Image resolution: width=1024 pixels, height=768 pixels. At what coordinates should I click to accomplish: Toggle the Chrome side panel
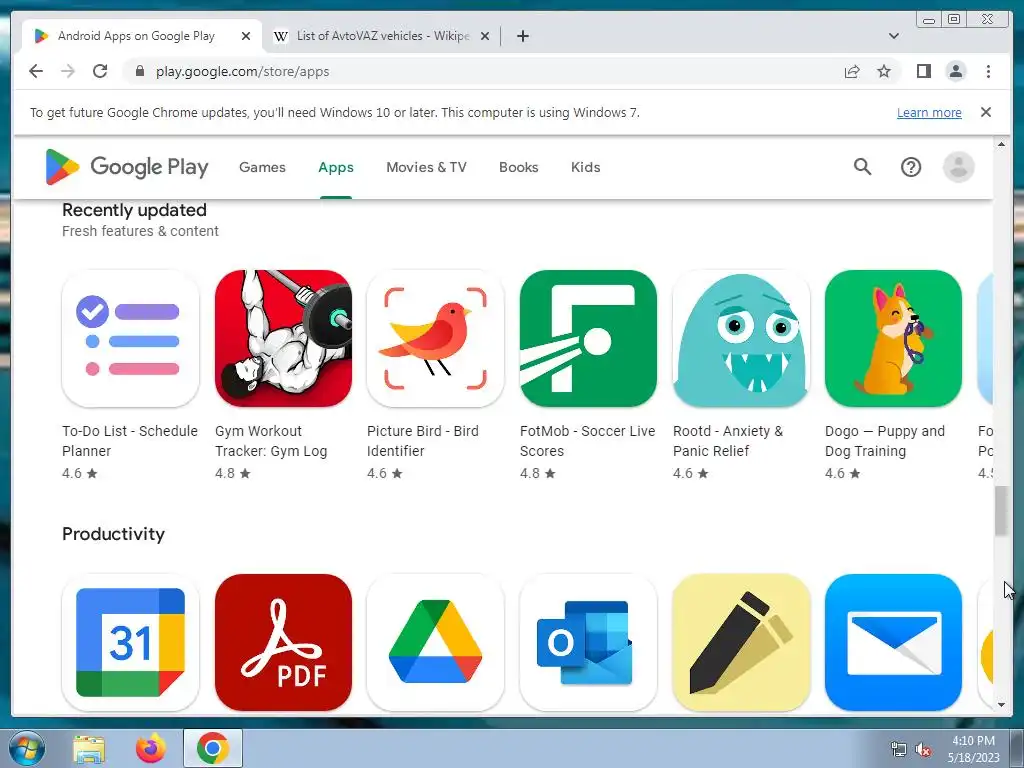[x=923, y=71]
